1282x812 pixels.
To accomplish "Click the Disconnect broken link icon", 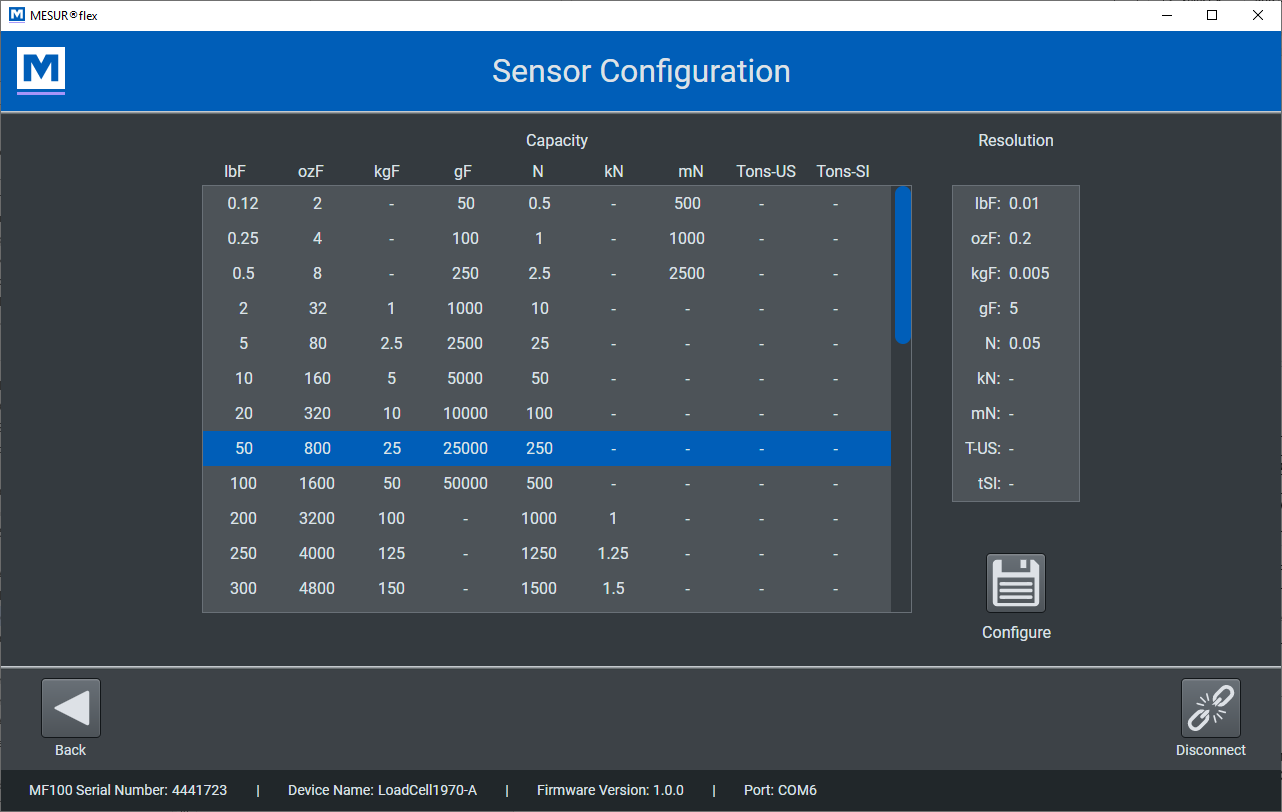I will (1210, 708).
